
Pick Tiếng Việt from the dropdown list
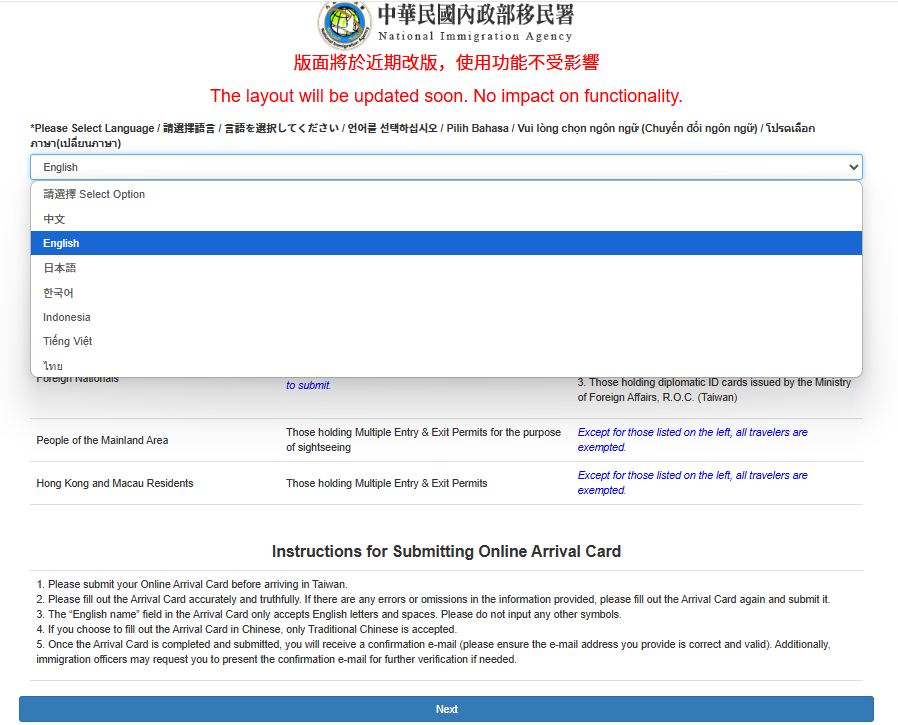click(67, 341)
